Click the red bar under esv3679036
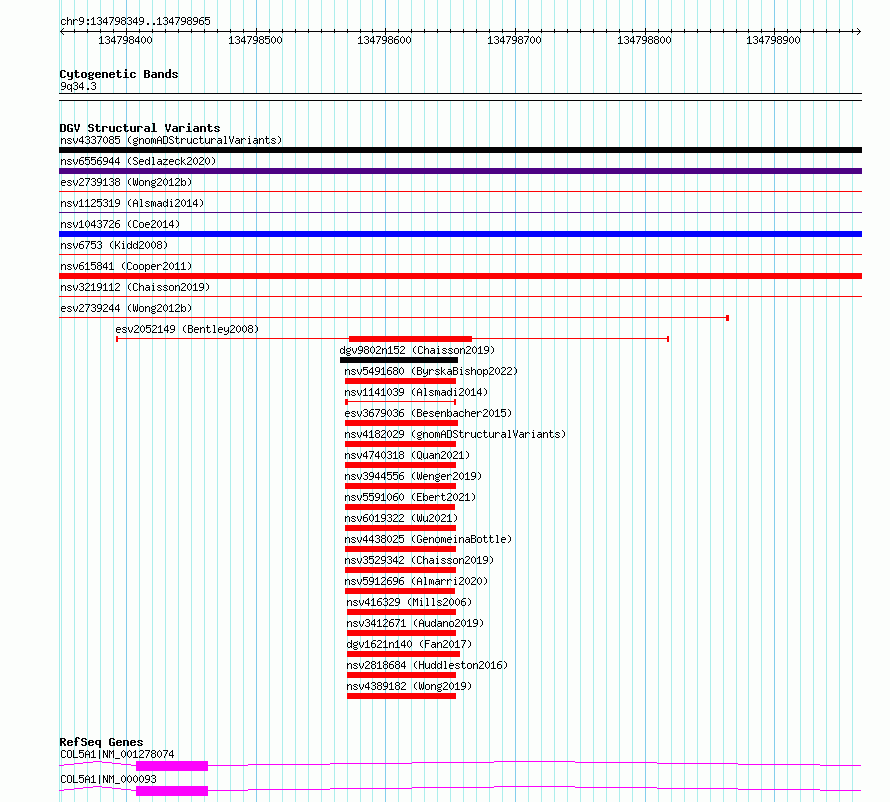This screenshot has height=802, width=890. 401,423
